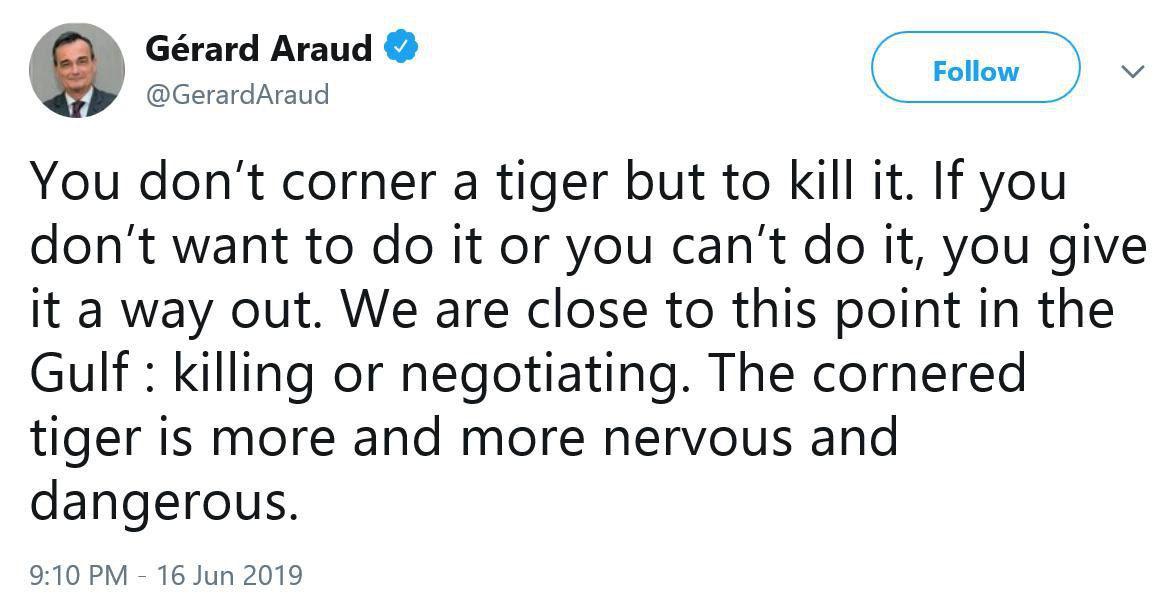The width and height of the screenshot is (1172, 613).
Task: Open the Gérard Araud display name link
Action: point(259,49)
